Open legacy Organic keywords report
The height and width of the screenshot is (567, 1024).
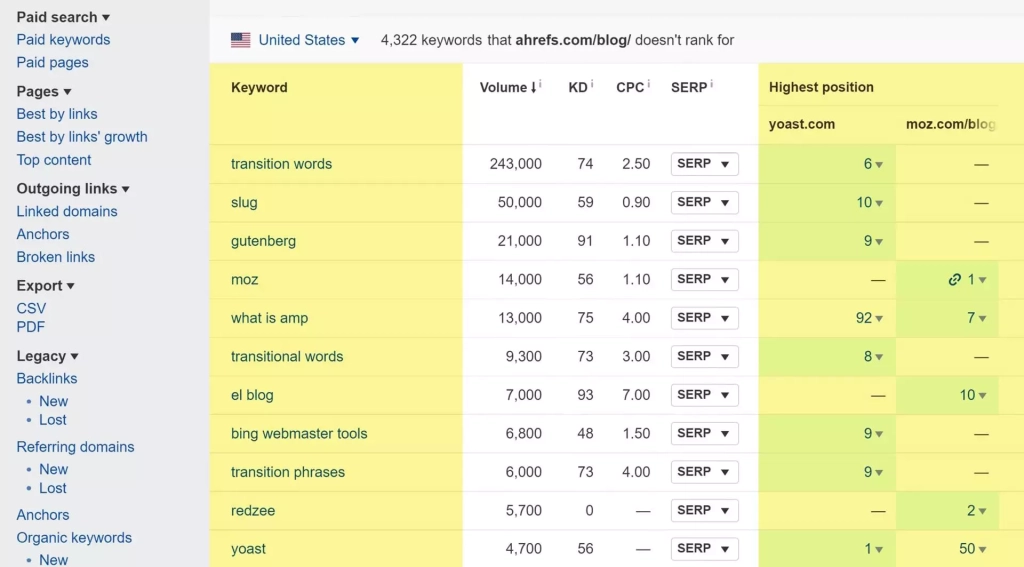pos(74,538)
